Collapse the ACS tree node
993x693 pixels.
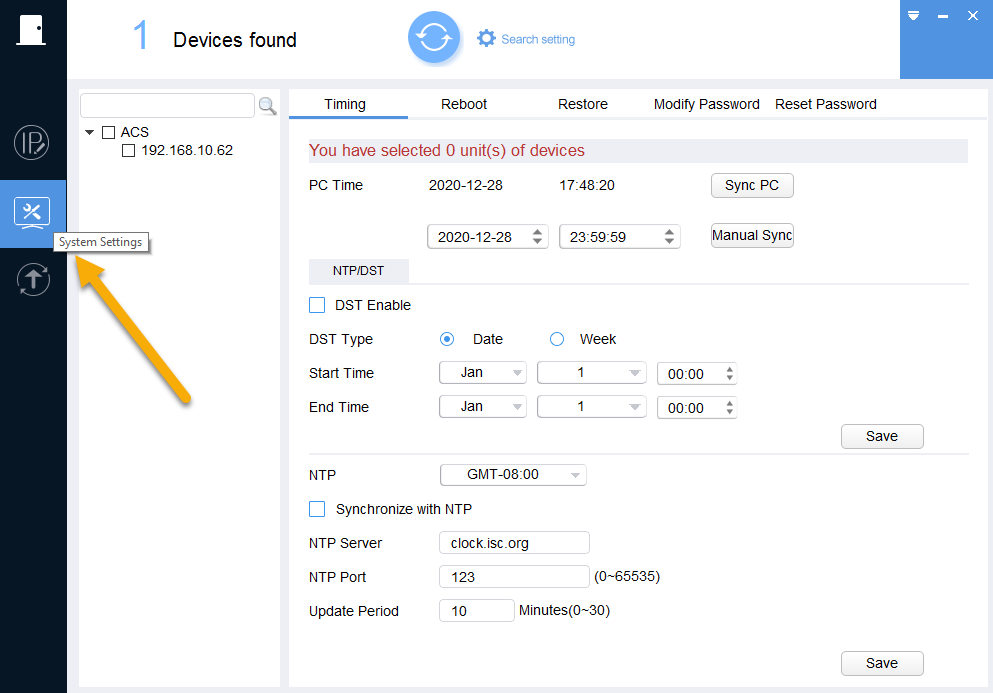point(89,132)
